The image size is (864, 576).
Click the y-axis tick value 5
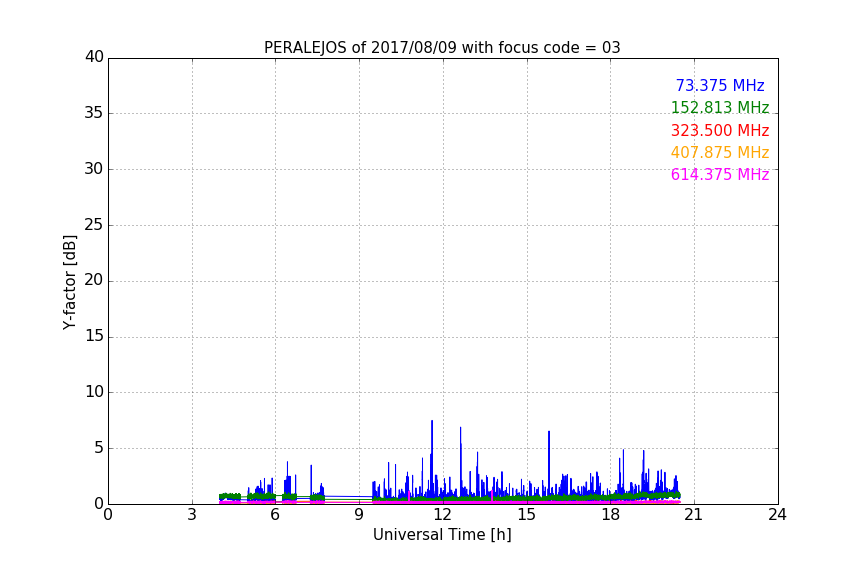(99, 448)
